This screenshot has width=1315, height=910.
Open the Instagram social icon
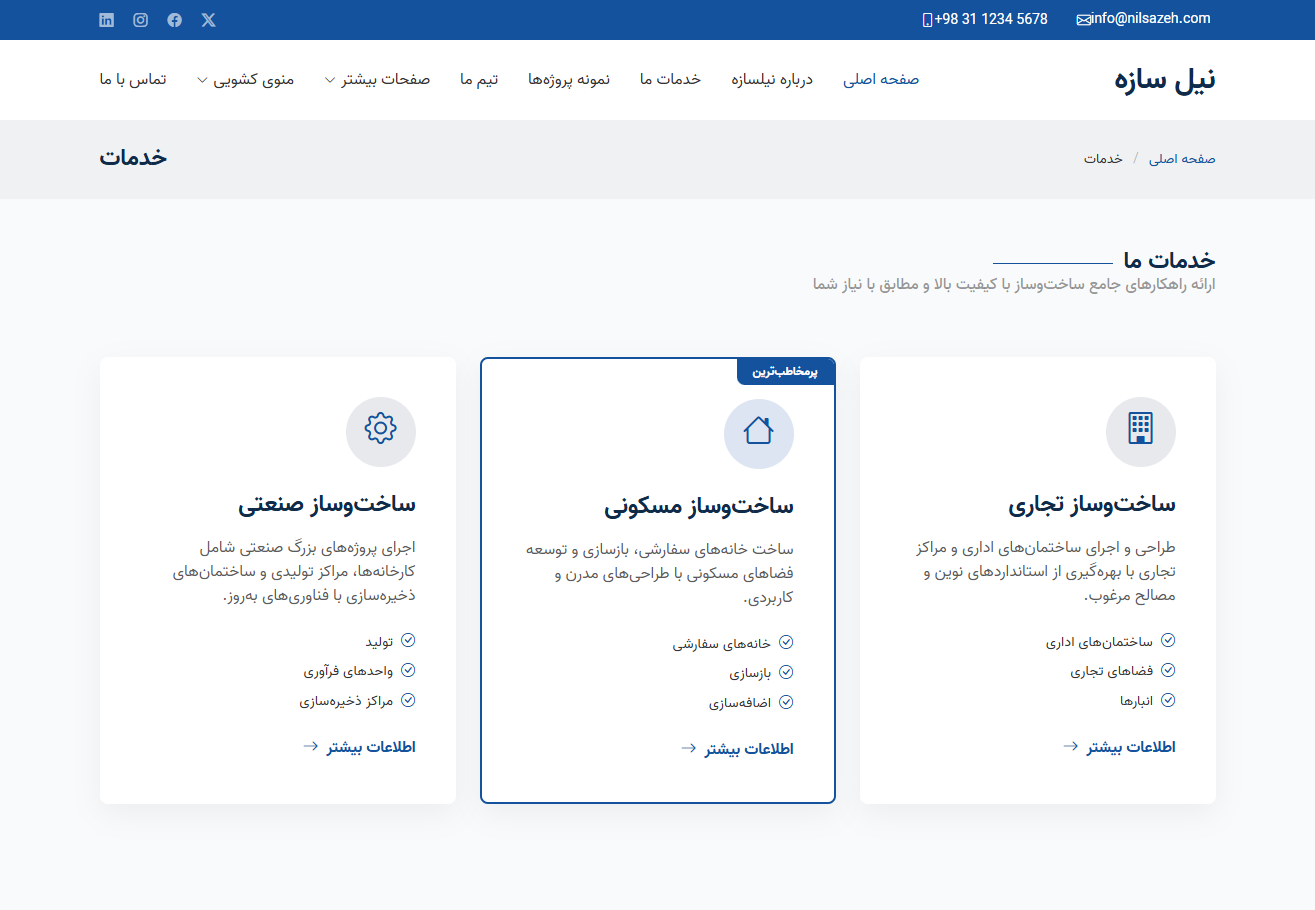141,20
